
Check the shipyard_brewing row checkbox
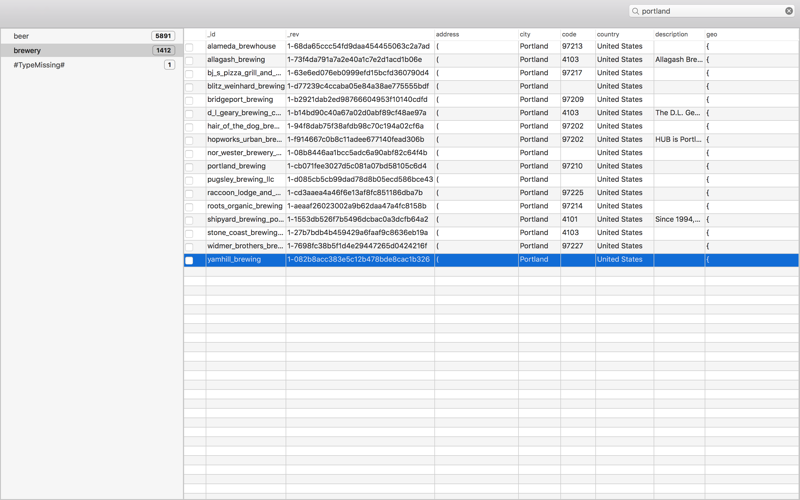click(189, 220)
